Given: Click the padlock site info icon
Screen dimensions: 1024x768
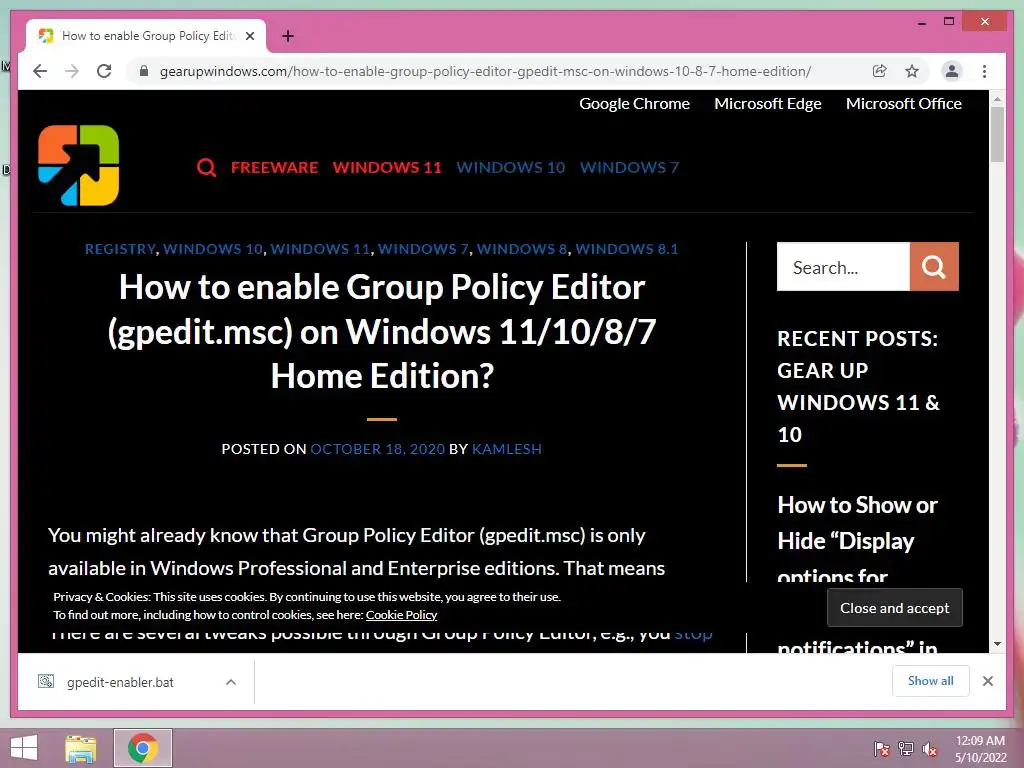Looking at the screenshot, I should click(144, 71).
